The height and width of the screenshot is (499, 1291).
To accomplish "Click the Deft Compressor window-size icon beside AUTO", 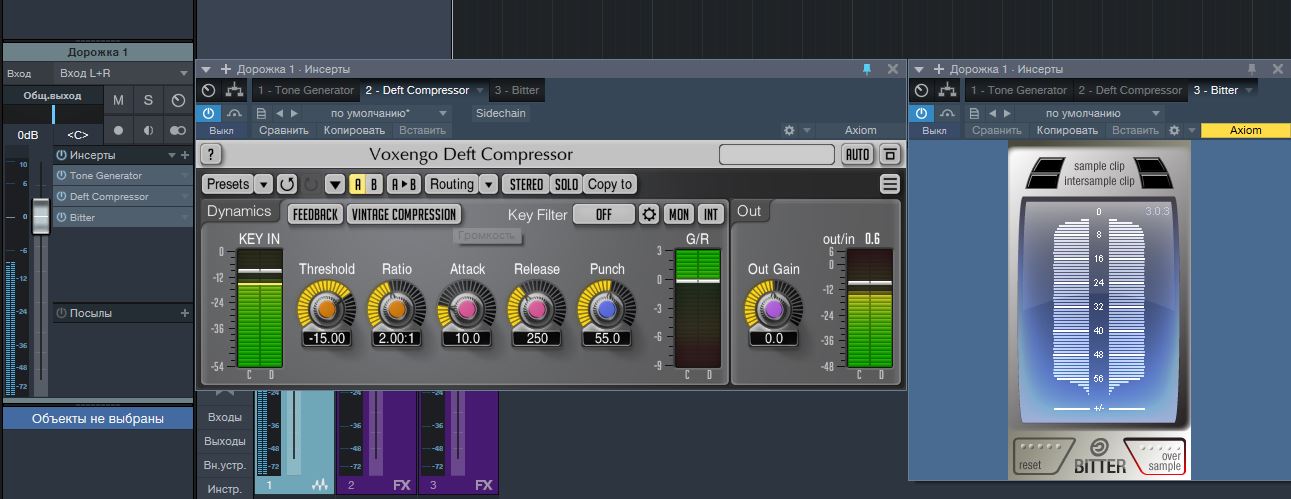I will click(889, 154).
